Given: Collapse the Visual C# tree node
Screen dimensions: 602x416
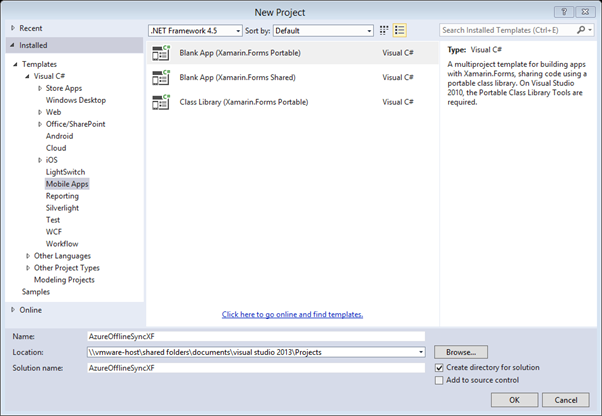Looking at the screenshot, I should coord(27,76).
